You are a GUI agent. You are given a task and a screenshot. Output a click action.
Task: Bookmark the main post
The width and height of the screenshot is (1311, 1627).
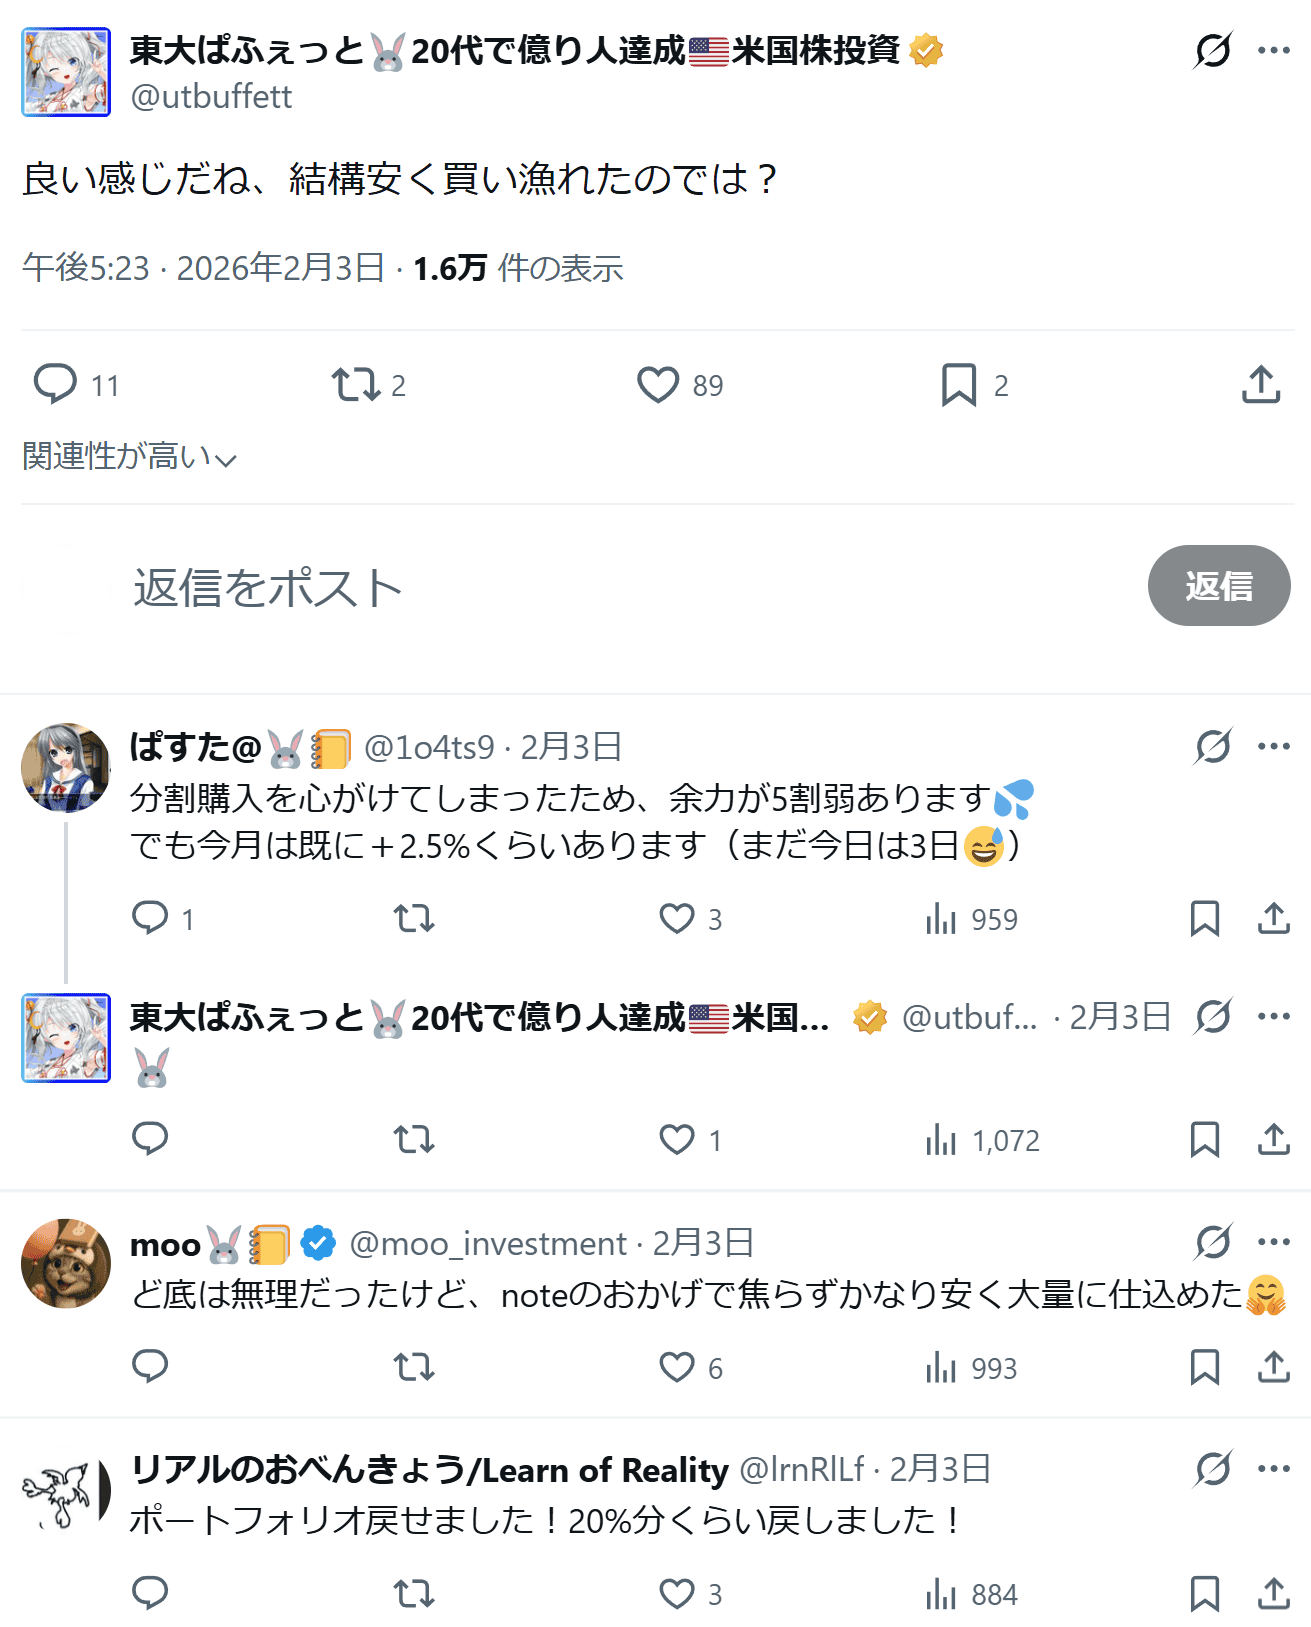click(958, 384)
